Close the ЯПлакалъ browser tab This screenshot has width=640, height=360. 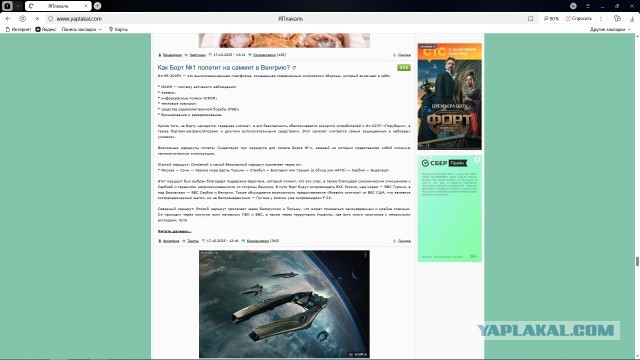pos(86,6)
